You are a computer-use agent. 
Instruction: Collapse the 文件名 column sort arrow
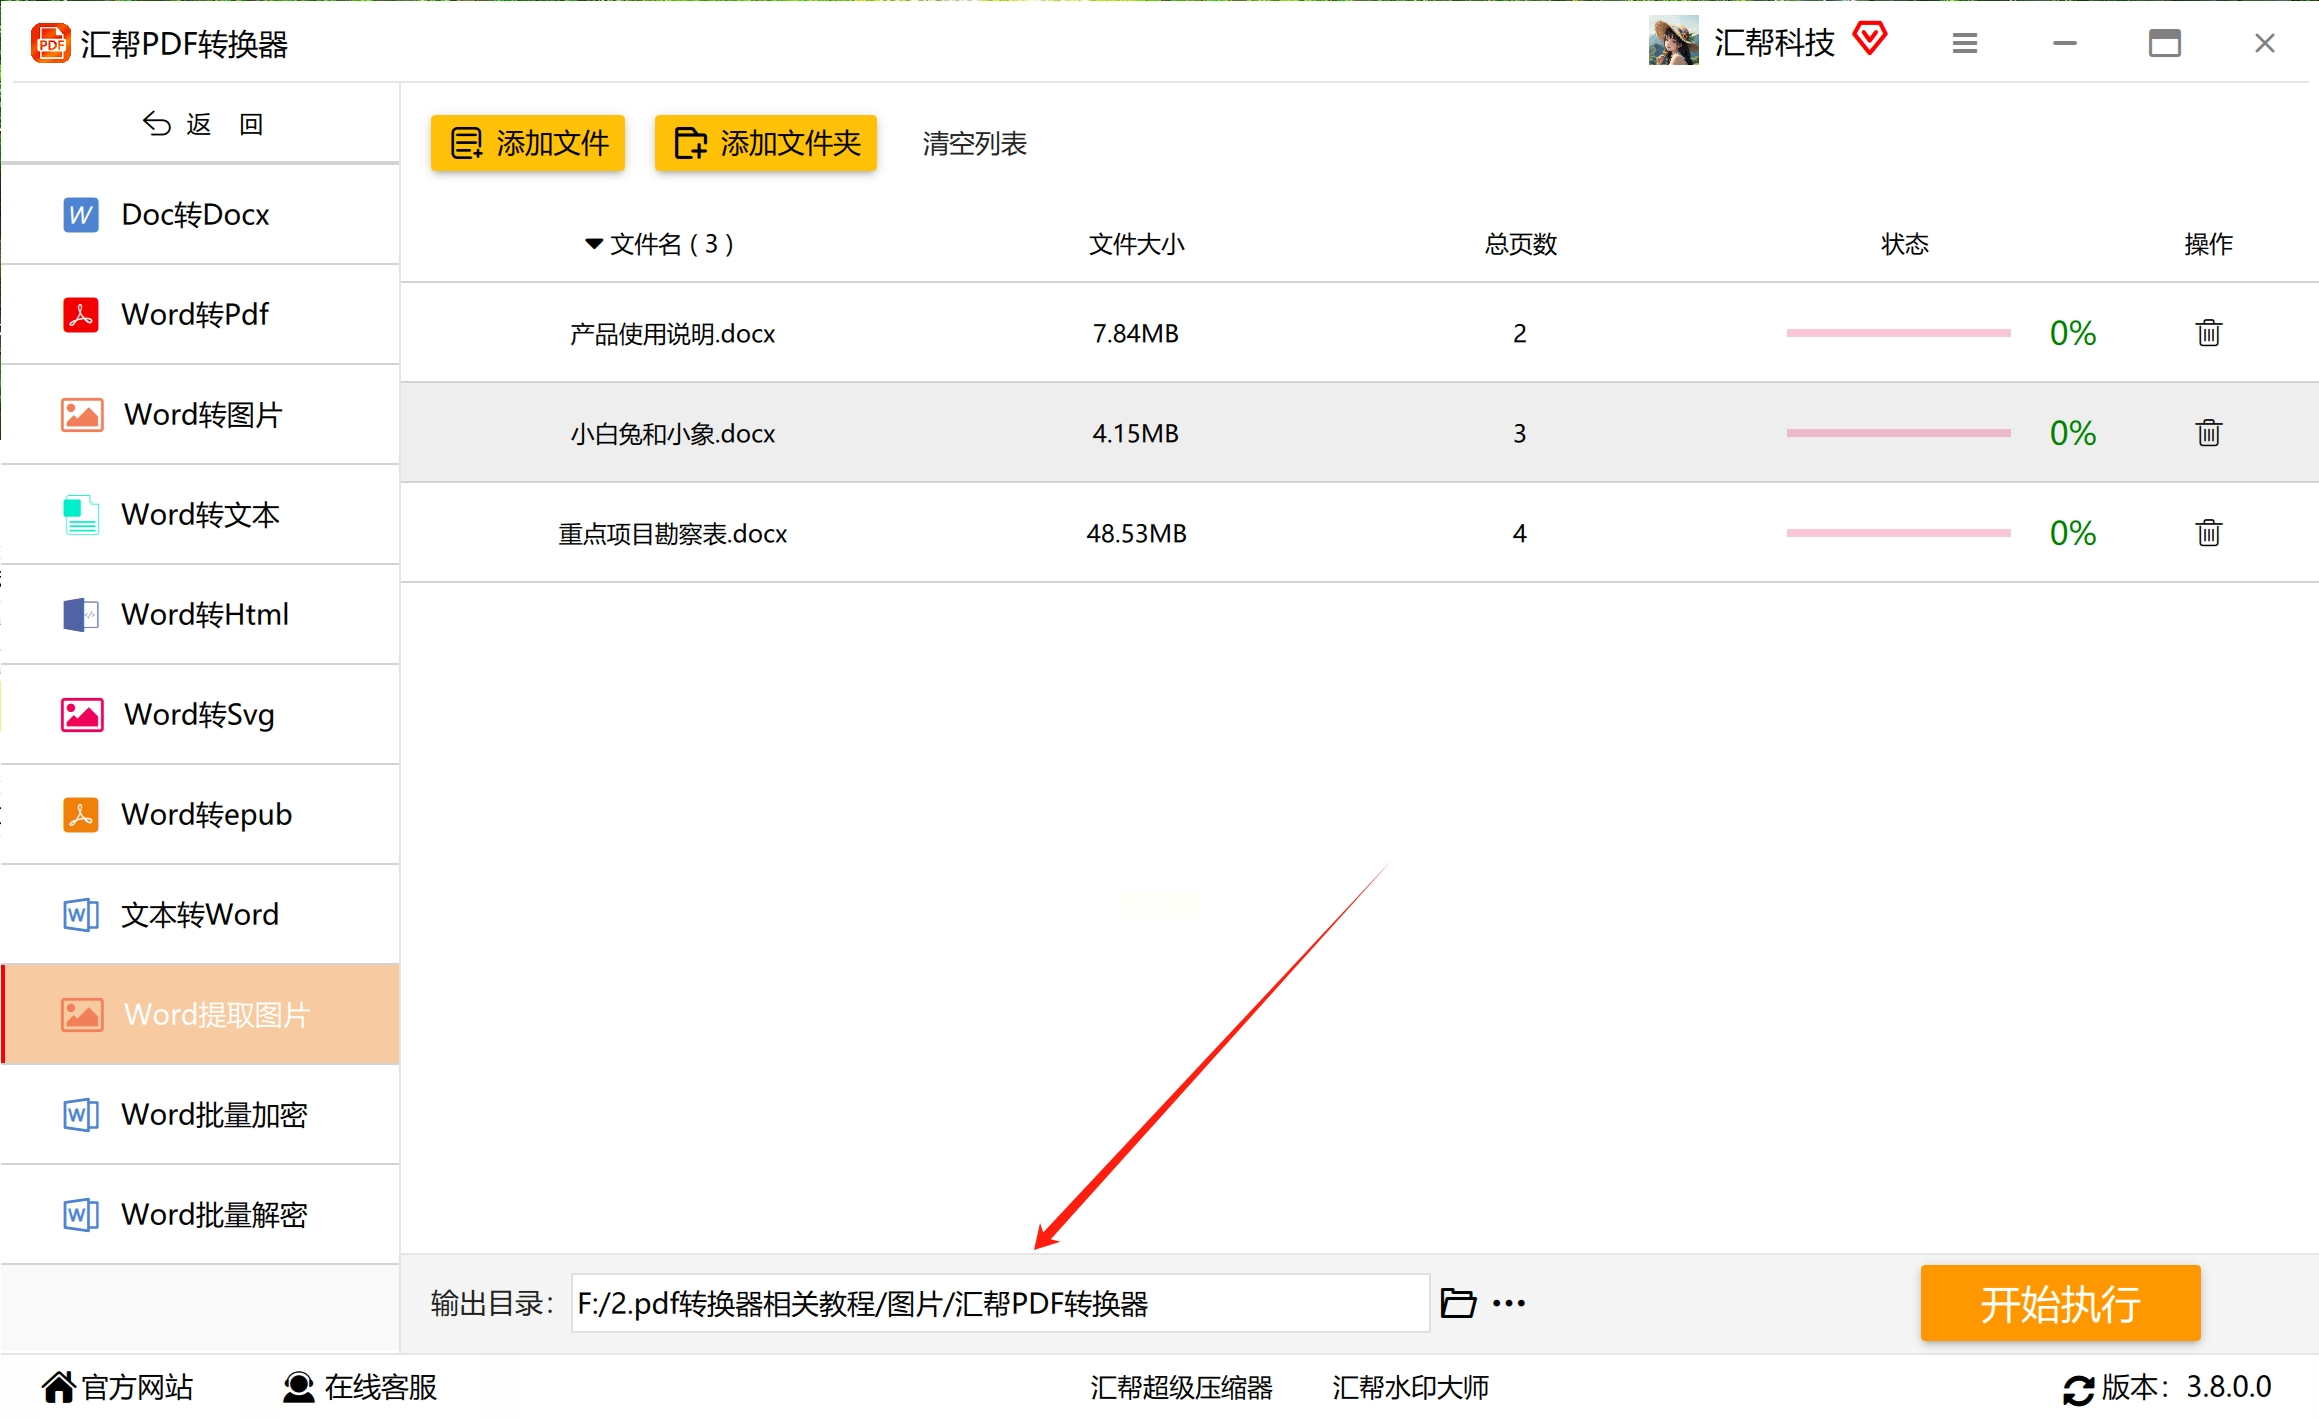594,244
